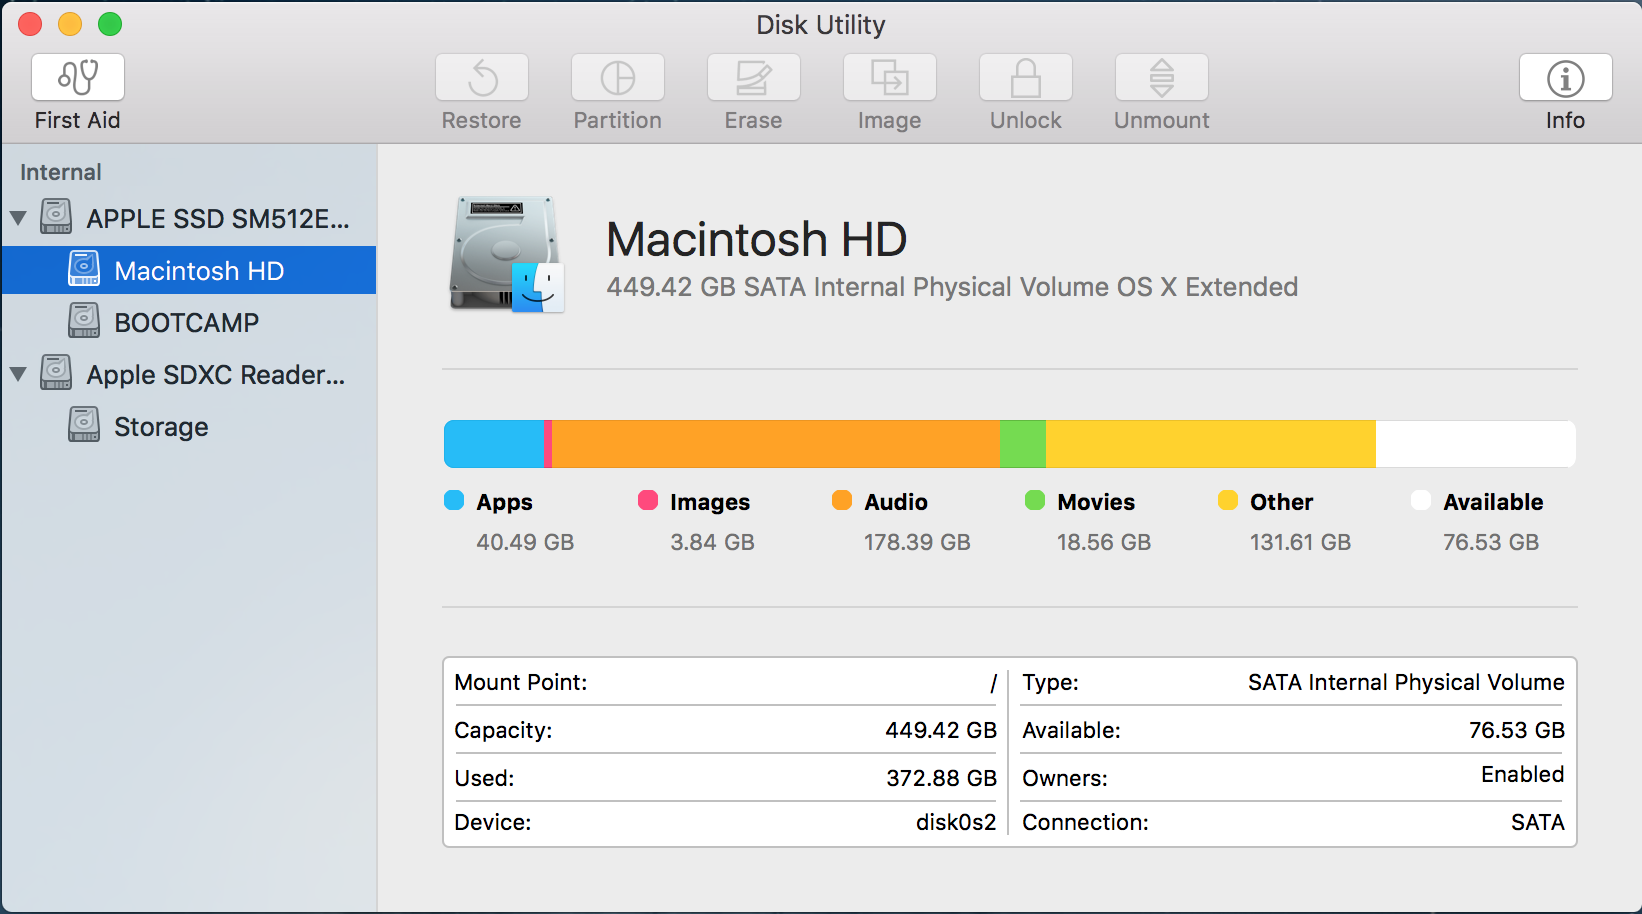
Task: Click the 178.39 GB Audio value
Action: pyautogui.click(x=917, y=542)
